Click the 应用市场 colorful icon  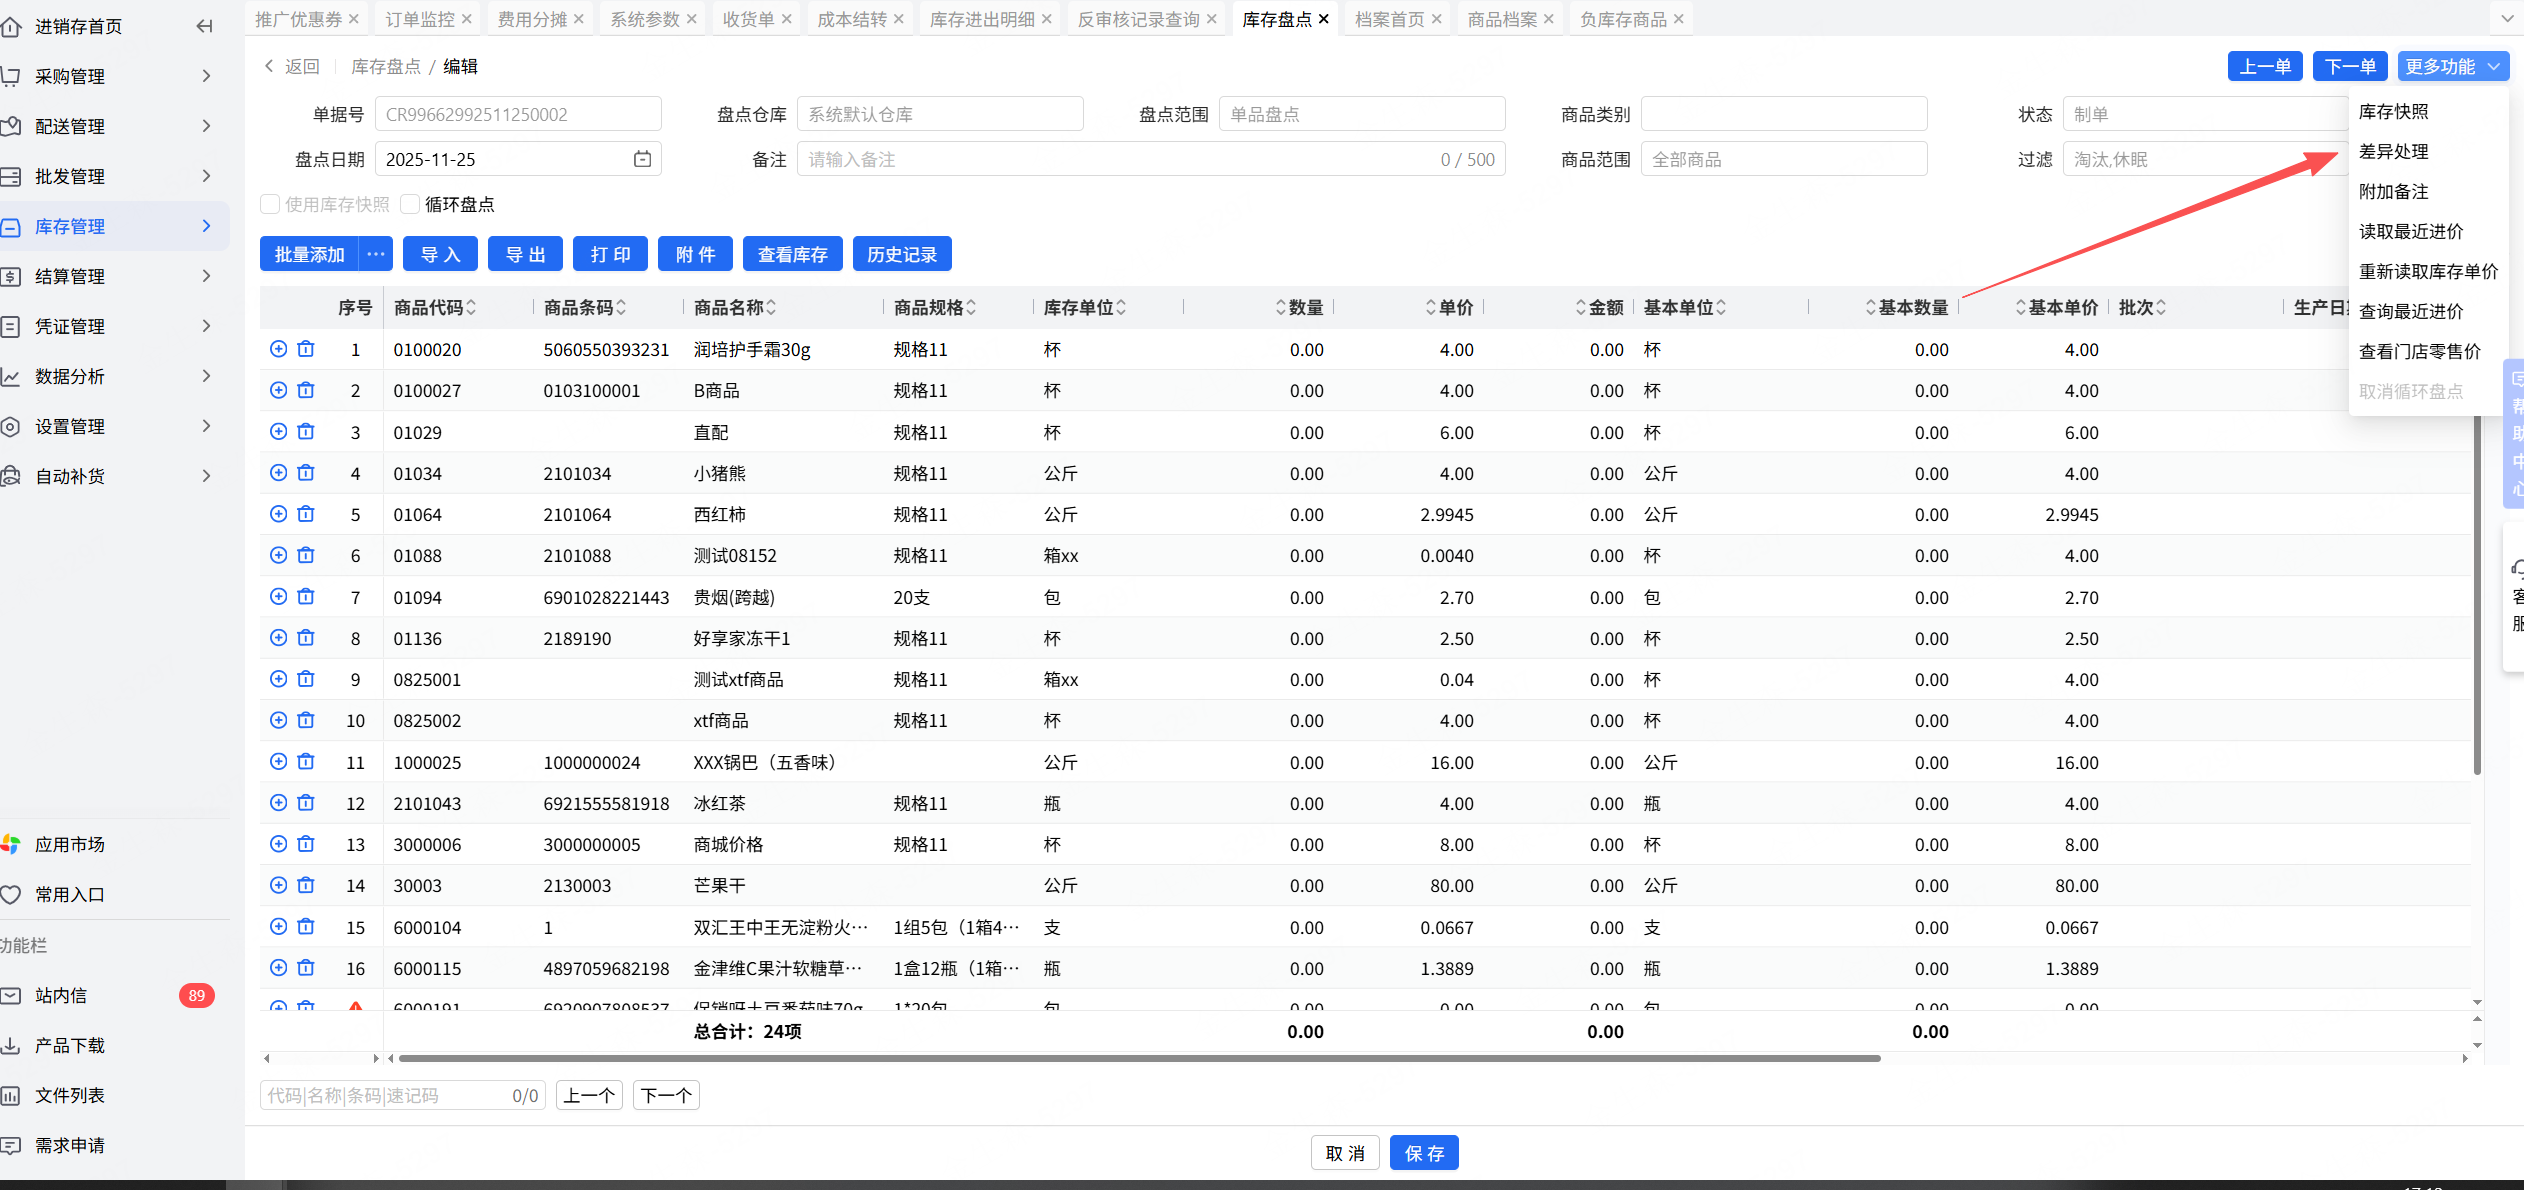[11, 844]
